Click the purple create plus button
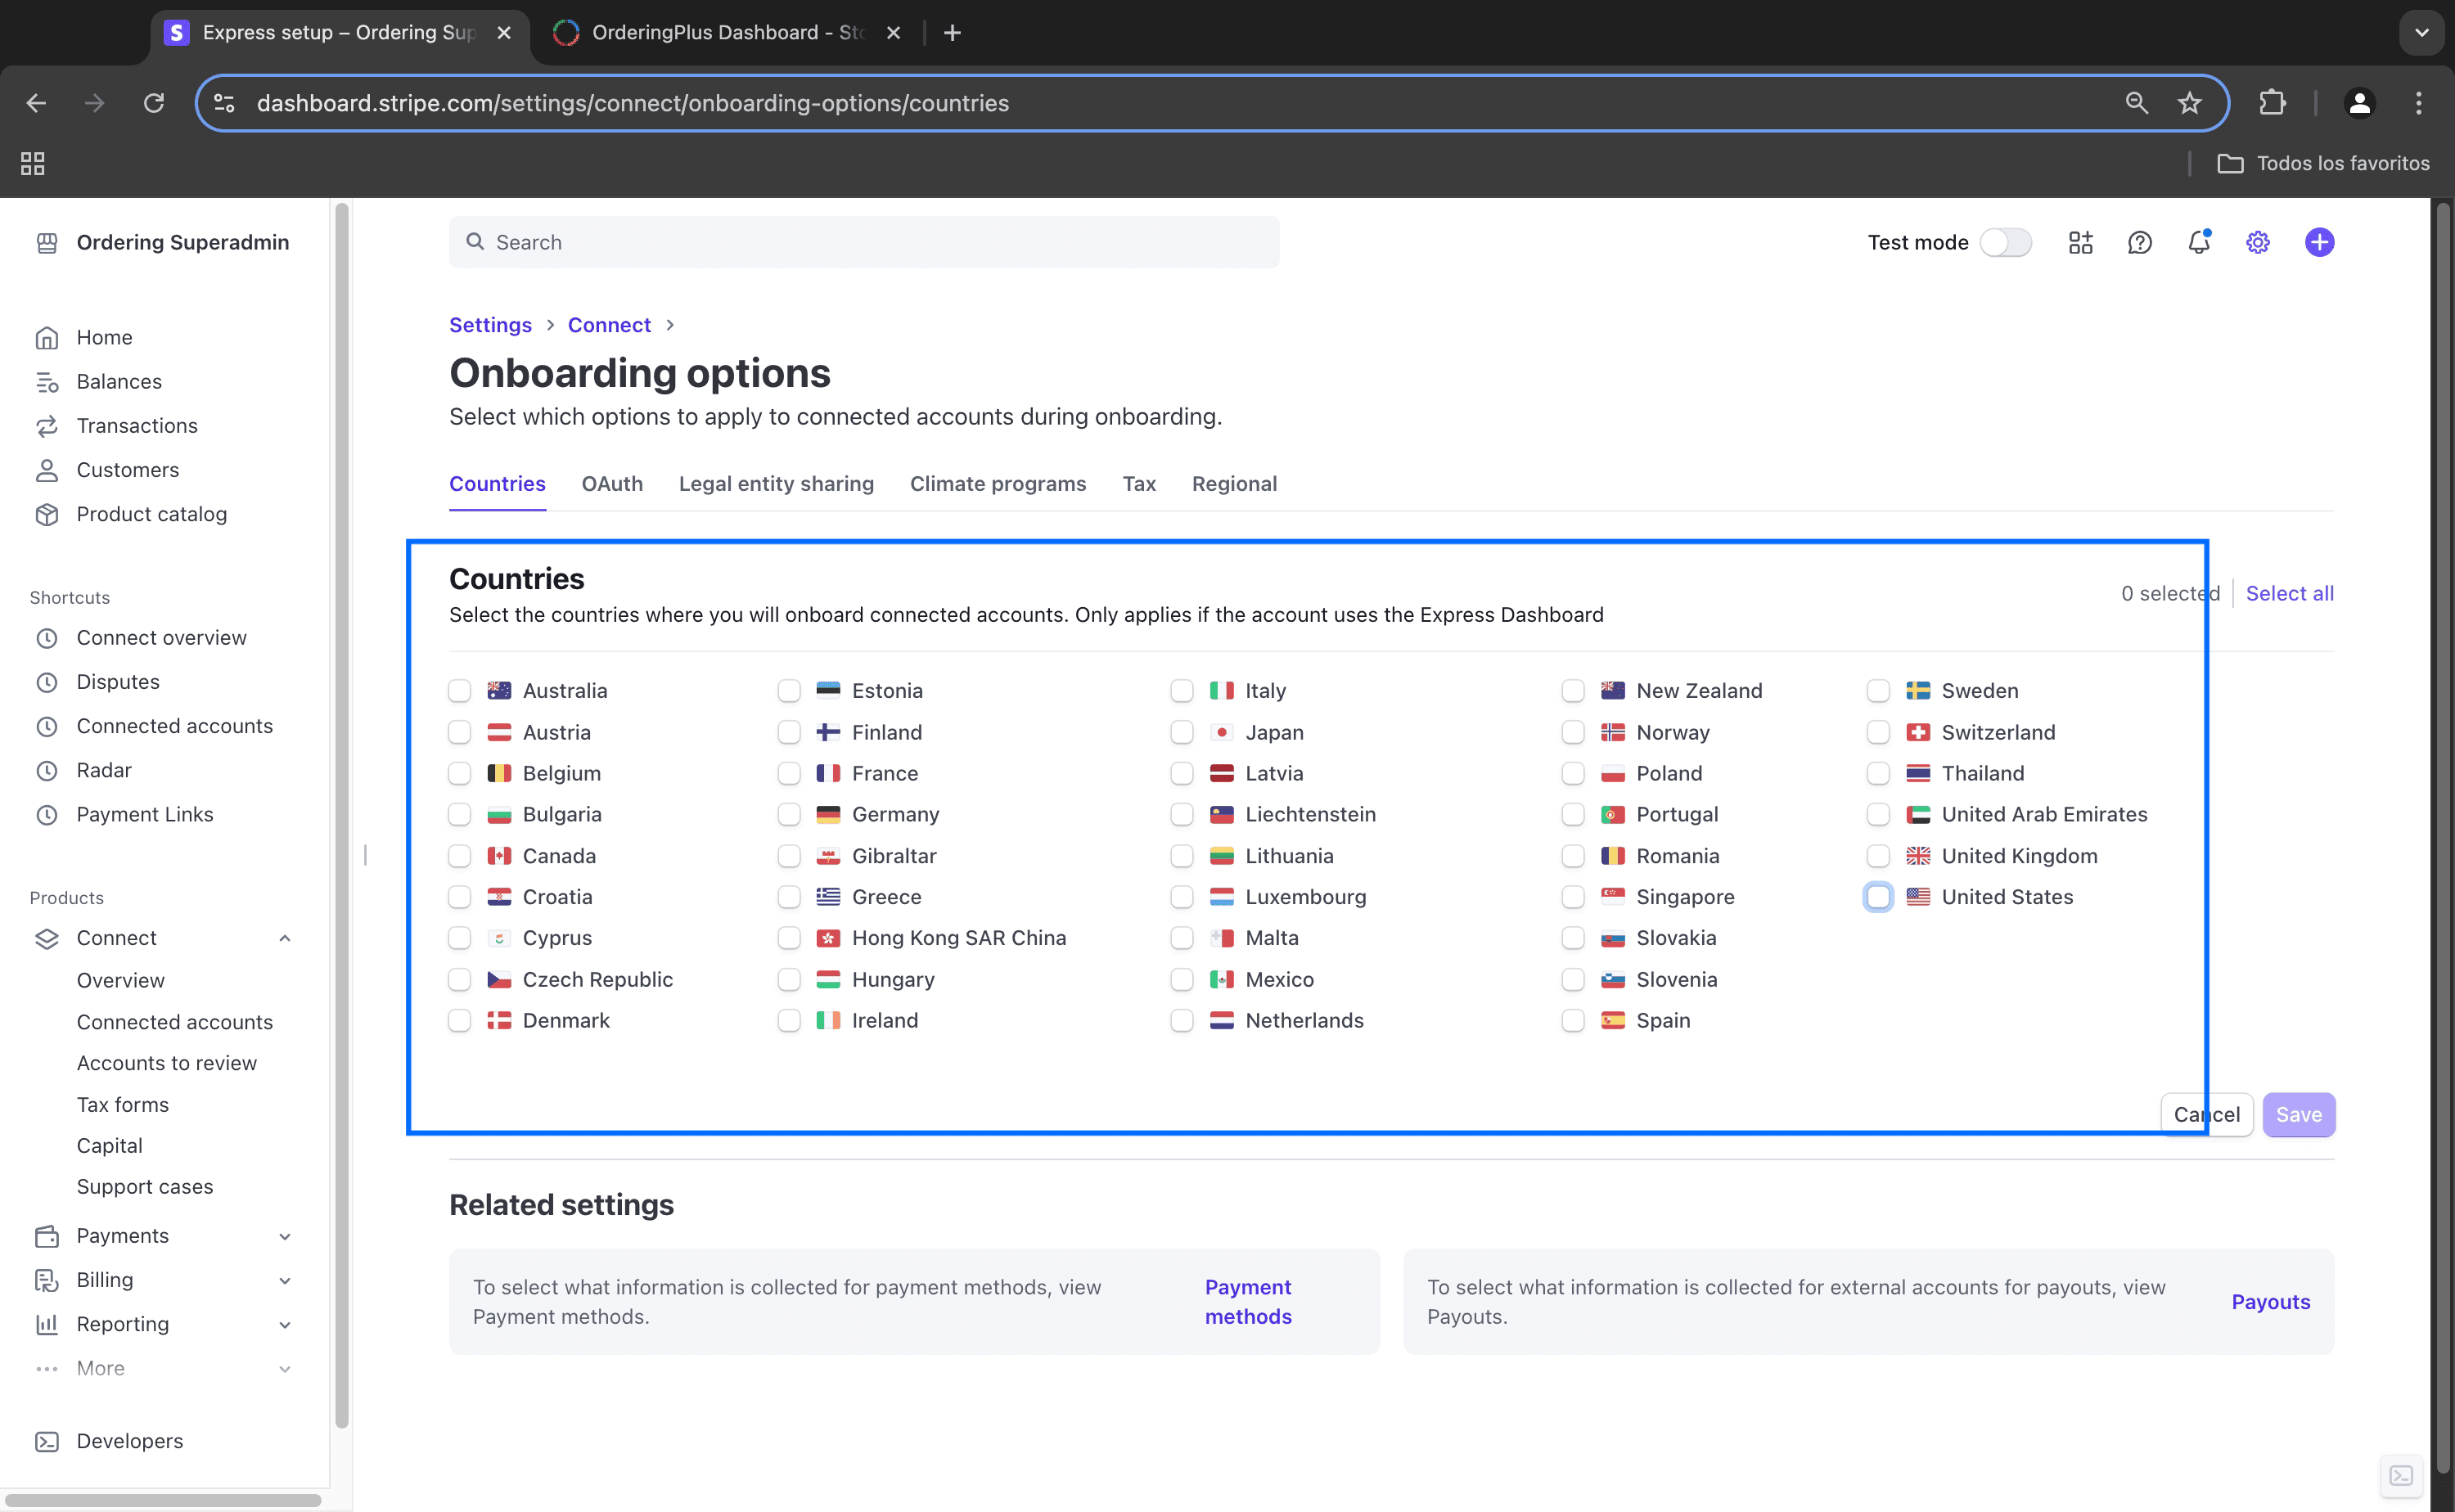Image resolution: width=2455 pixels, height=1512 pixels. [x=2319, y=242]
